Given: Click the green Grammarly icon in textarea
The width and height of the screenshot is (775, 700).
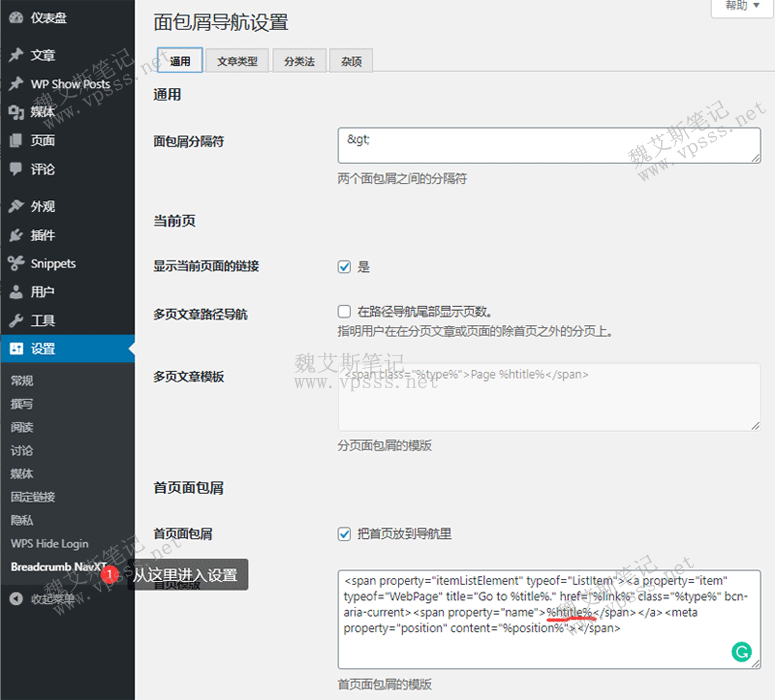Looking at the screenshot, I should pyautogui.click(x=741, y=652).
